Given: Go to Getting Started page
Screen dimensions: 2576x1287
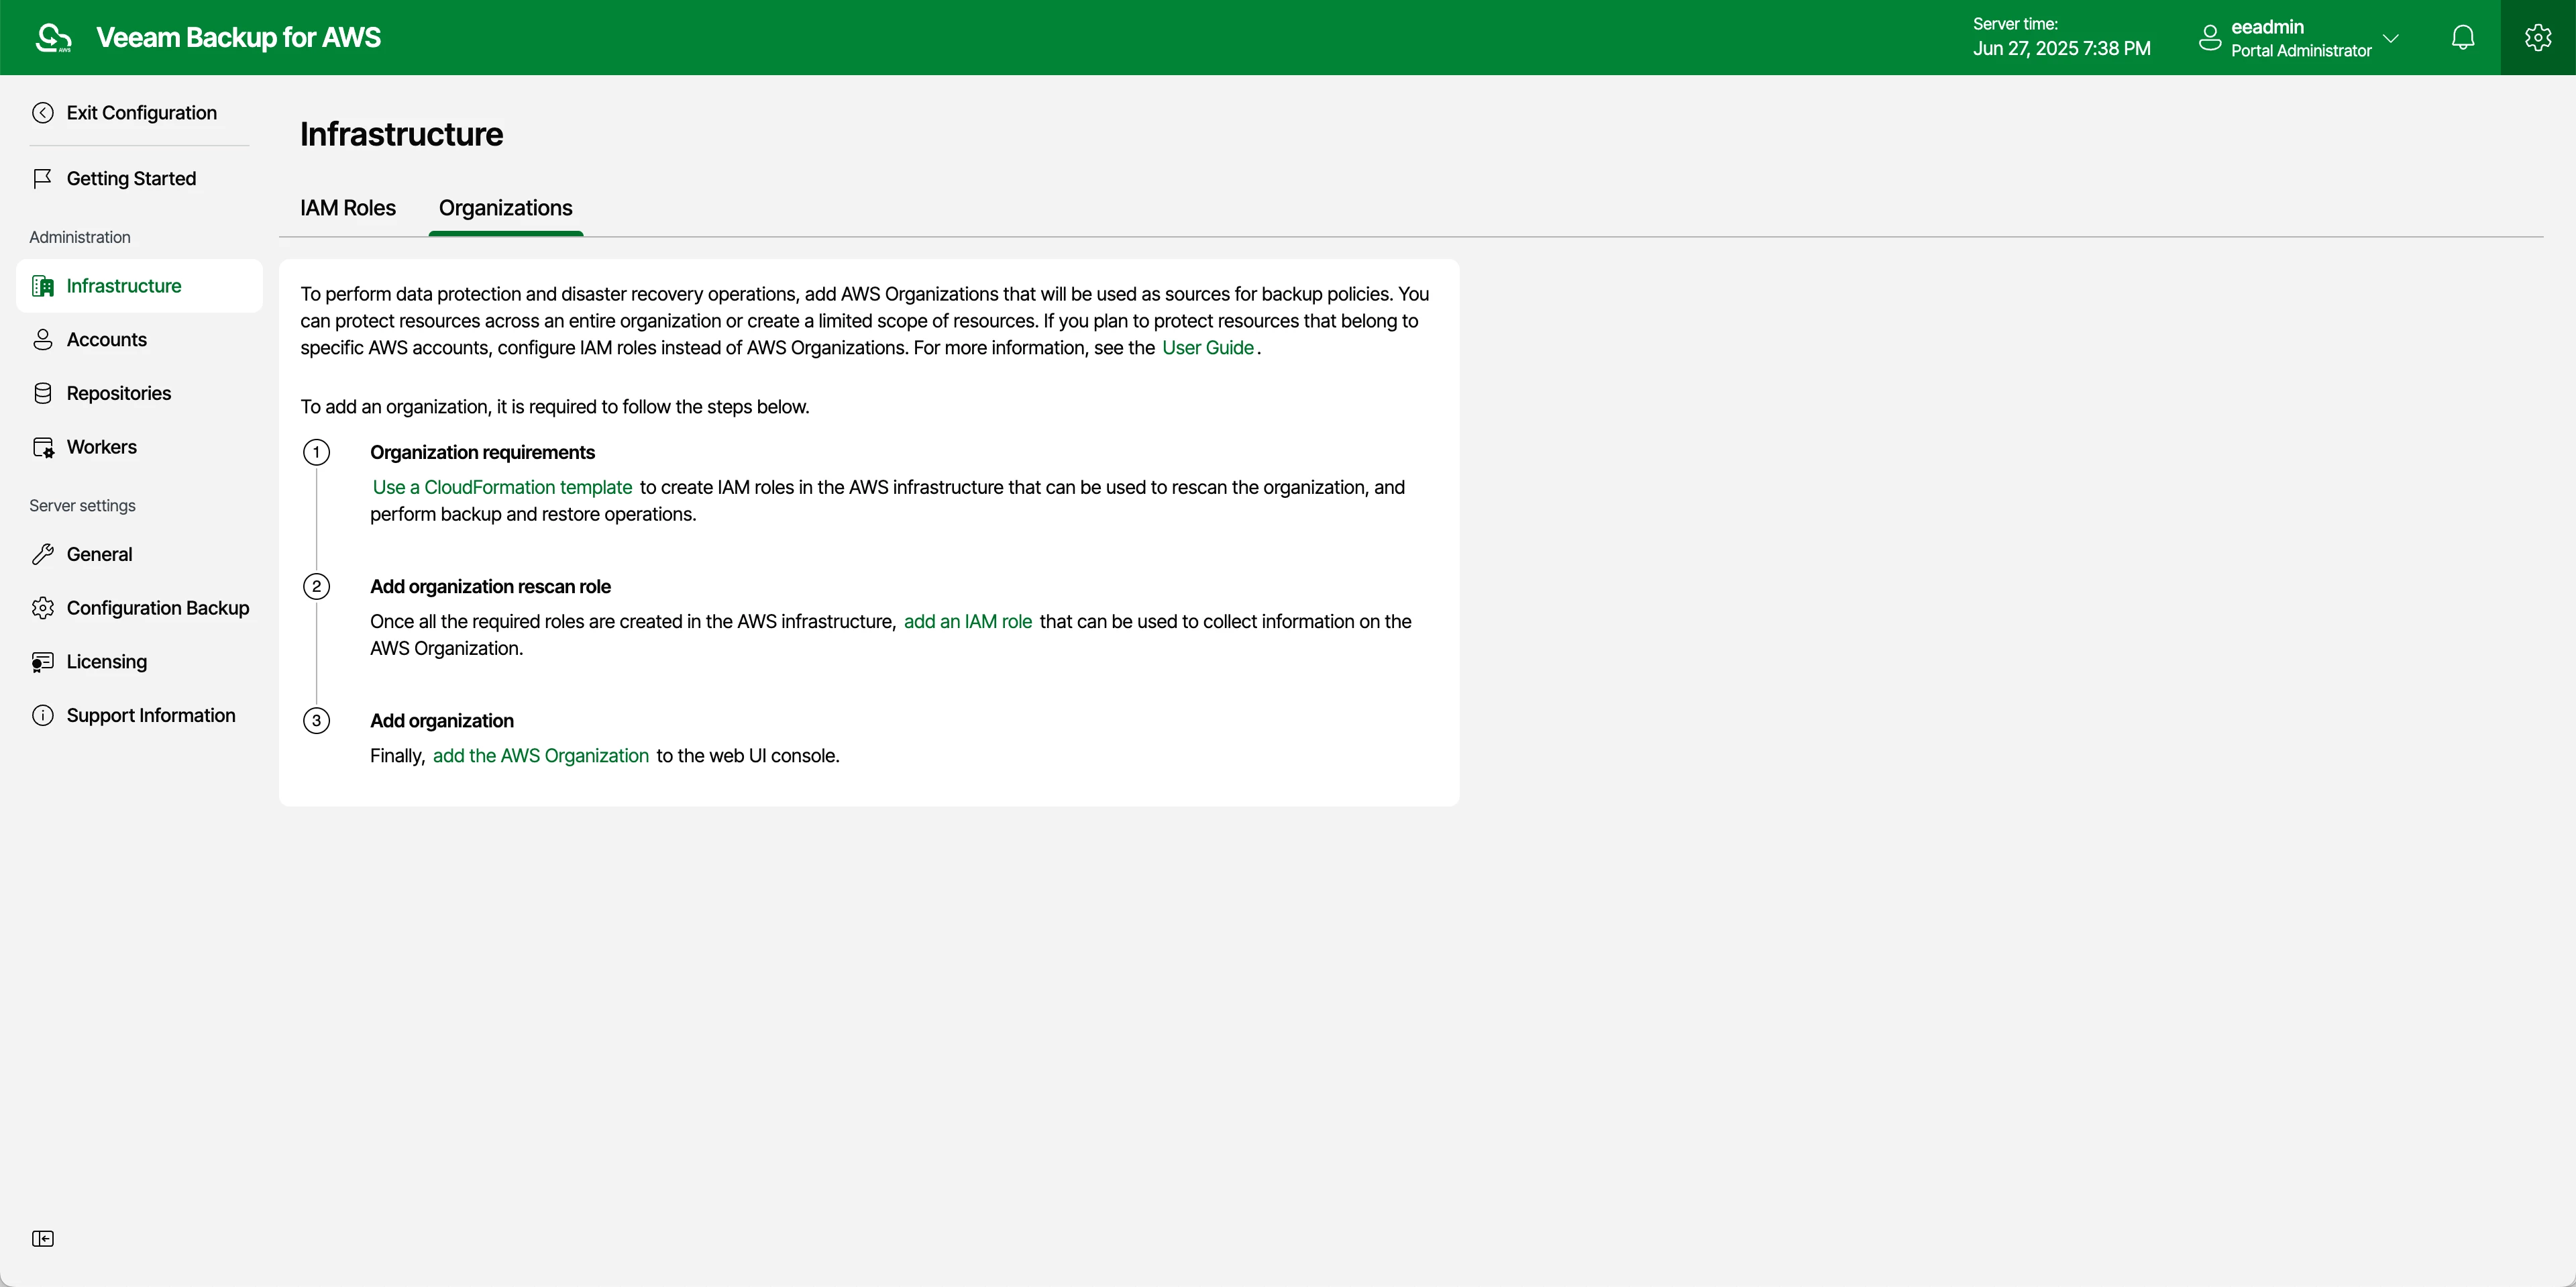Looking at the screenshot, I should [140, 178].
